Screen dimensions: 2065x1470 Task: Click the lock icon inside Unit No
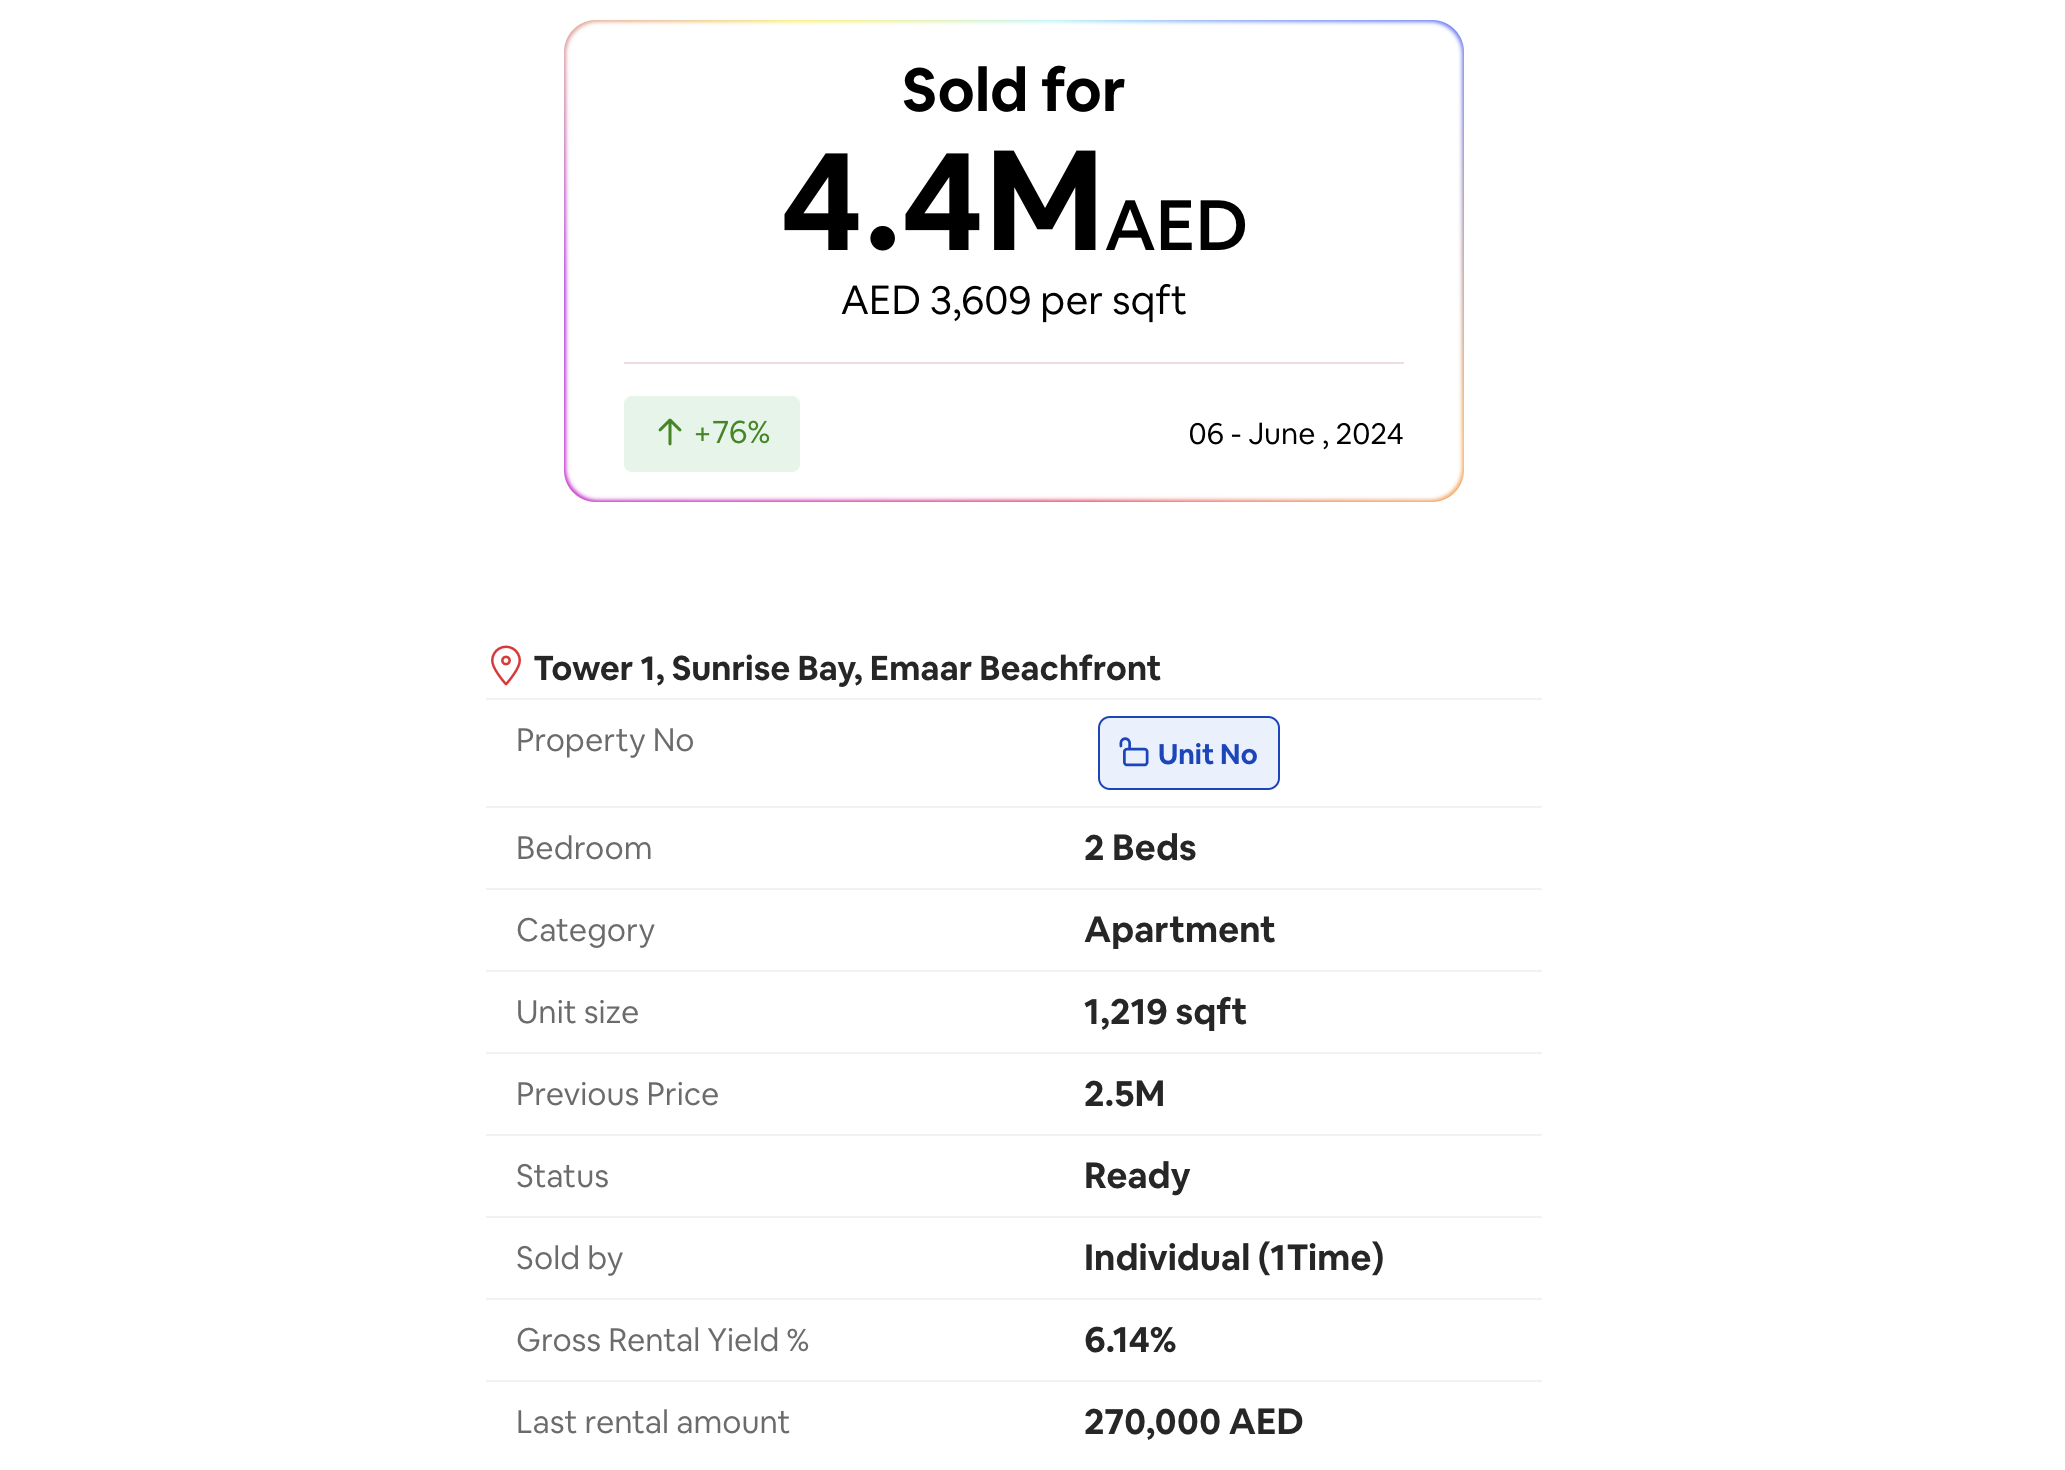(x=1134, y=753)
